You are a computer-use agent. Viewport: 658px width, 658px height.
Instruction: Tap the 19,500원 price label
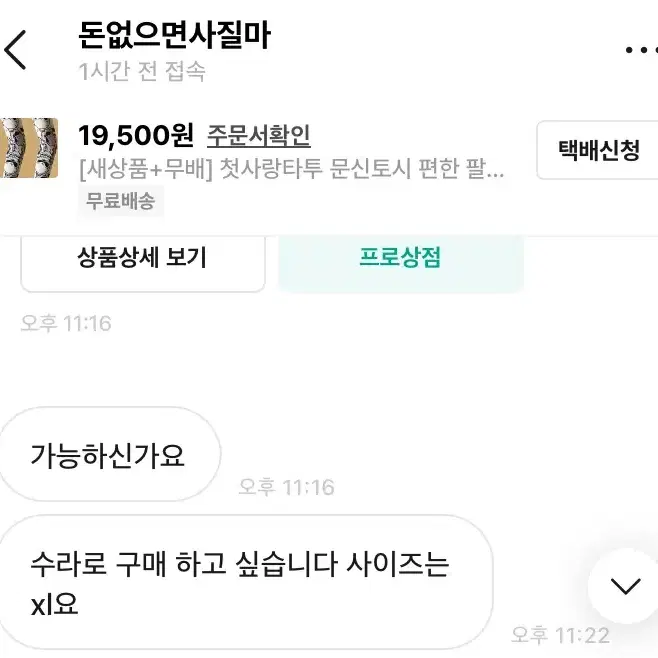click(136, 136)
